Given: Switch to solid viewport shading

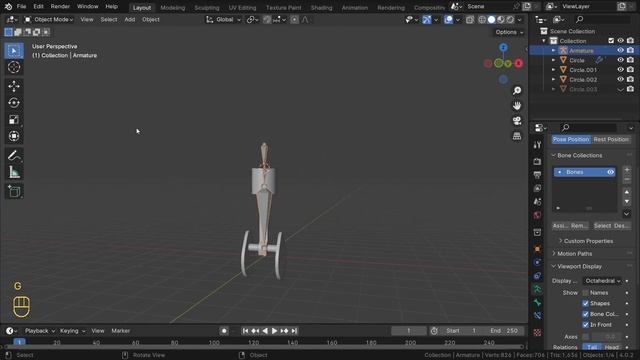Looking at the screenshot, I should (x=491, y=20).
